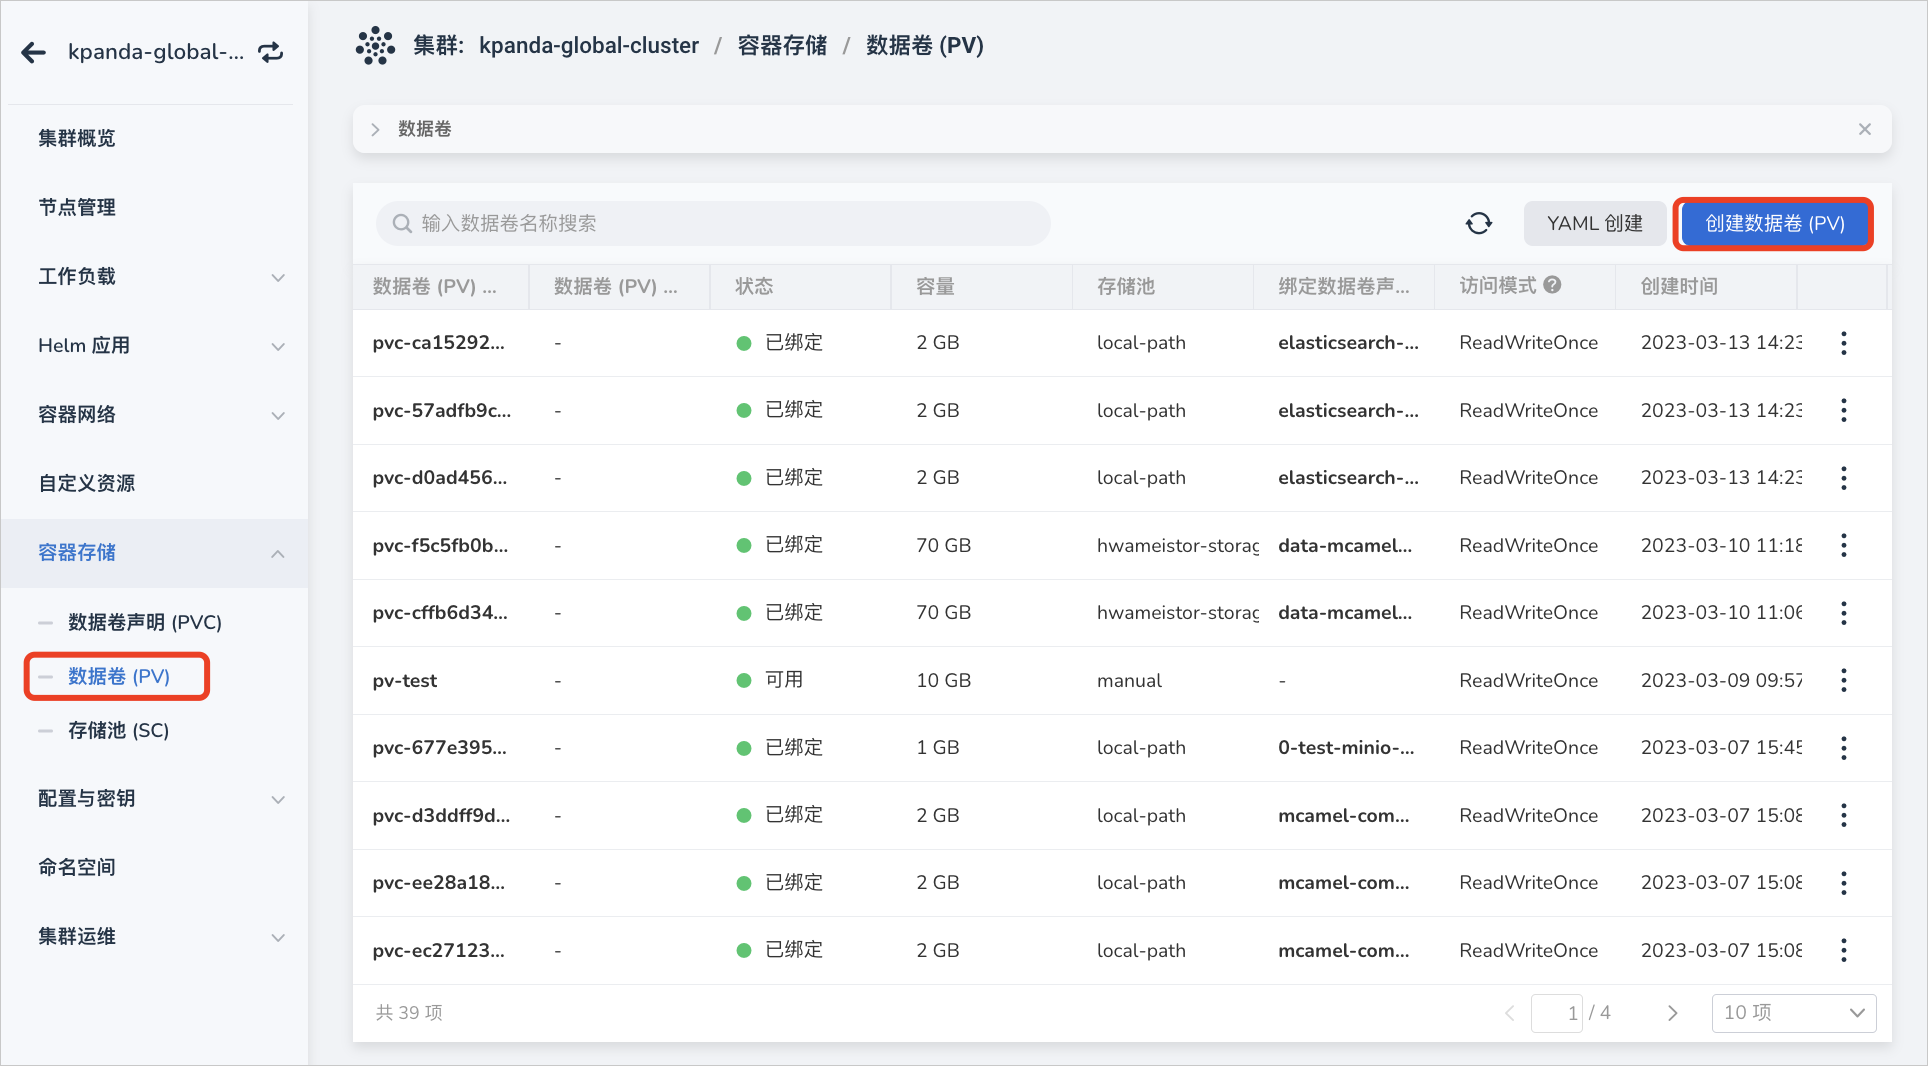Switch cluster with the swap icon
Image resolution: width=1928 pixels, height=1066 pixels.
point(271,52)
